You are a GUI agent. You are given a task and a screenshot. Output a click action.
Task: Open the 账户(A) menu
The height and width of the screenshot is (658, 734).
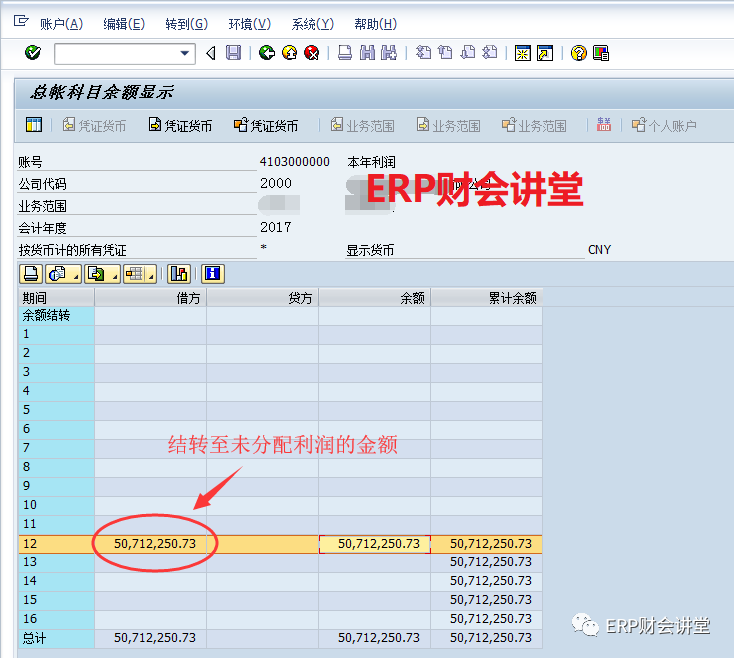[61, 24]
